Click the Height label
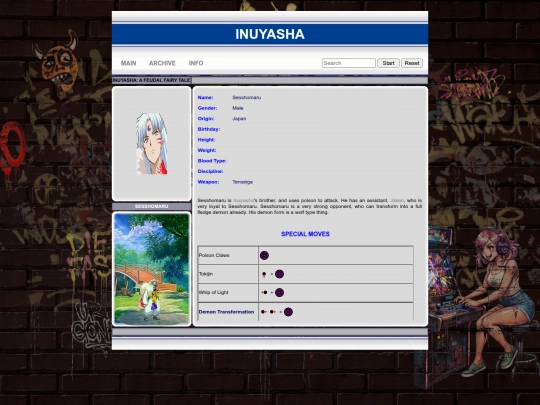540x405 pixels. point(206,140)
